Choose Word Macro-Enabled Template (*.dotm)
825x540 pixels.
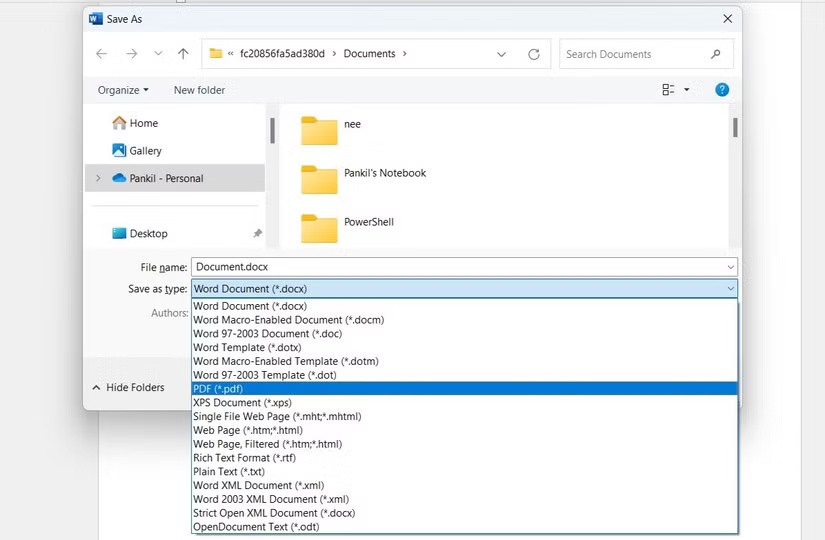(465, 361)
